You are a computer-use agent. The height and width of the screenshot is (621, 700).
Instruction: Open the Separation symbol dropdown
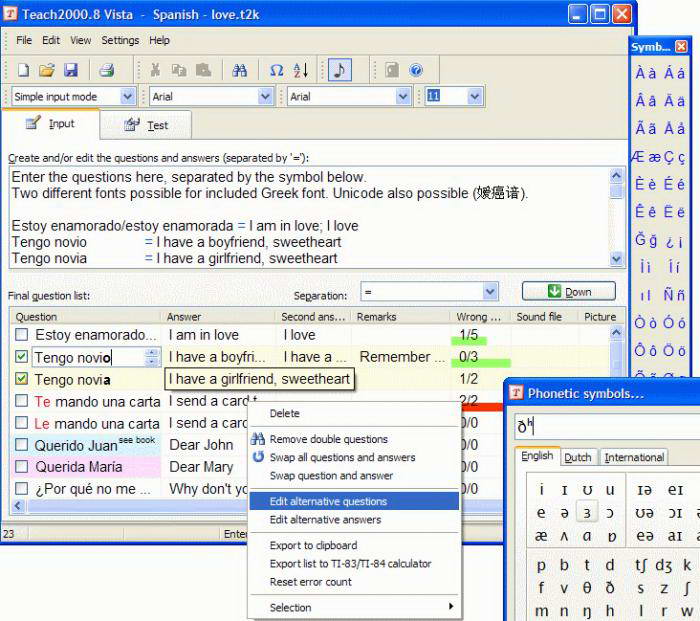[490, 292]
